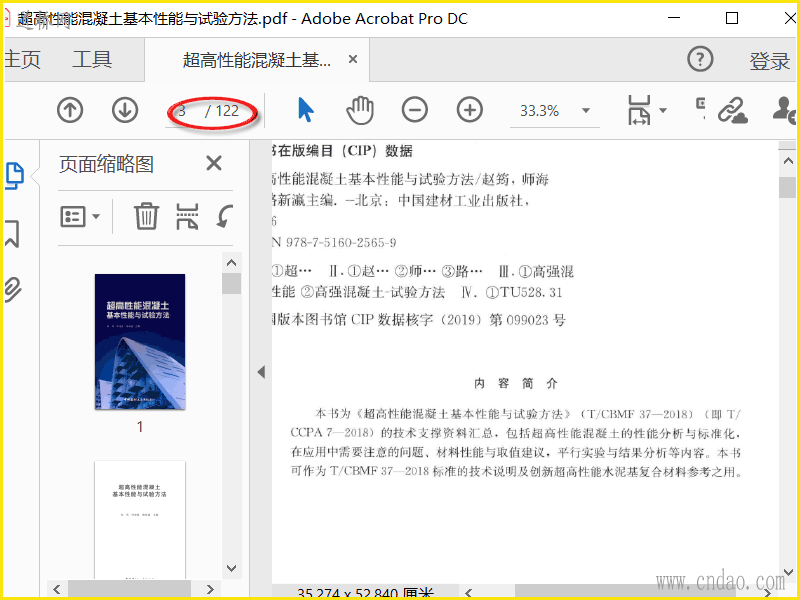The width and height of the screenshot is (800, 600).
Task: Go to next page with down arrow
Action: pos(125,110)
